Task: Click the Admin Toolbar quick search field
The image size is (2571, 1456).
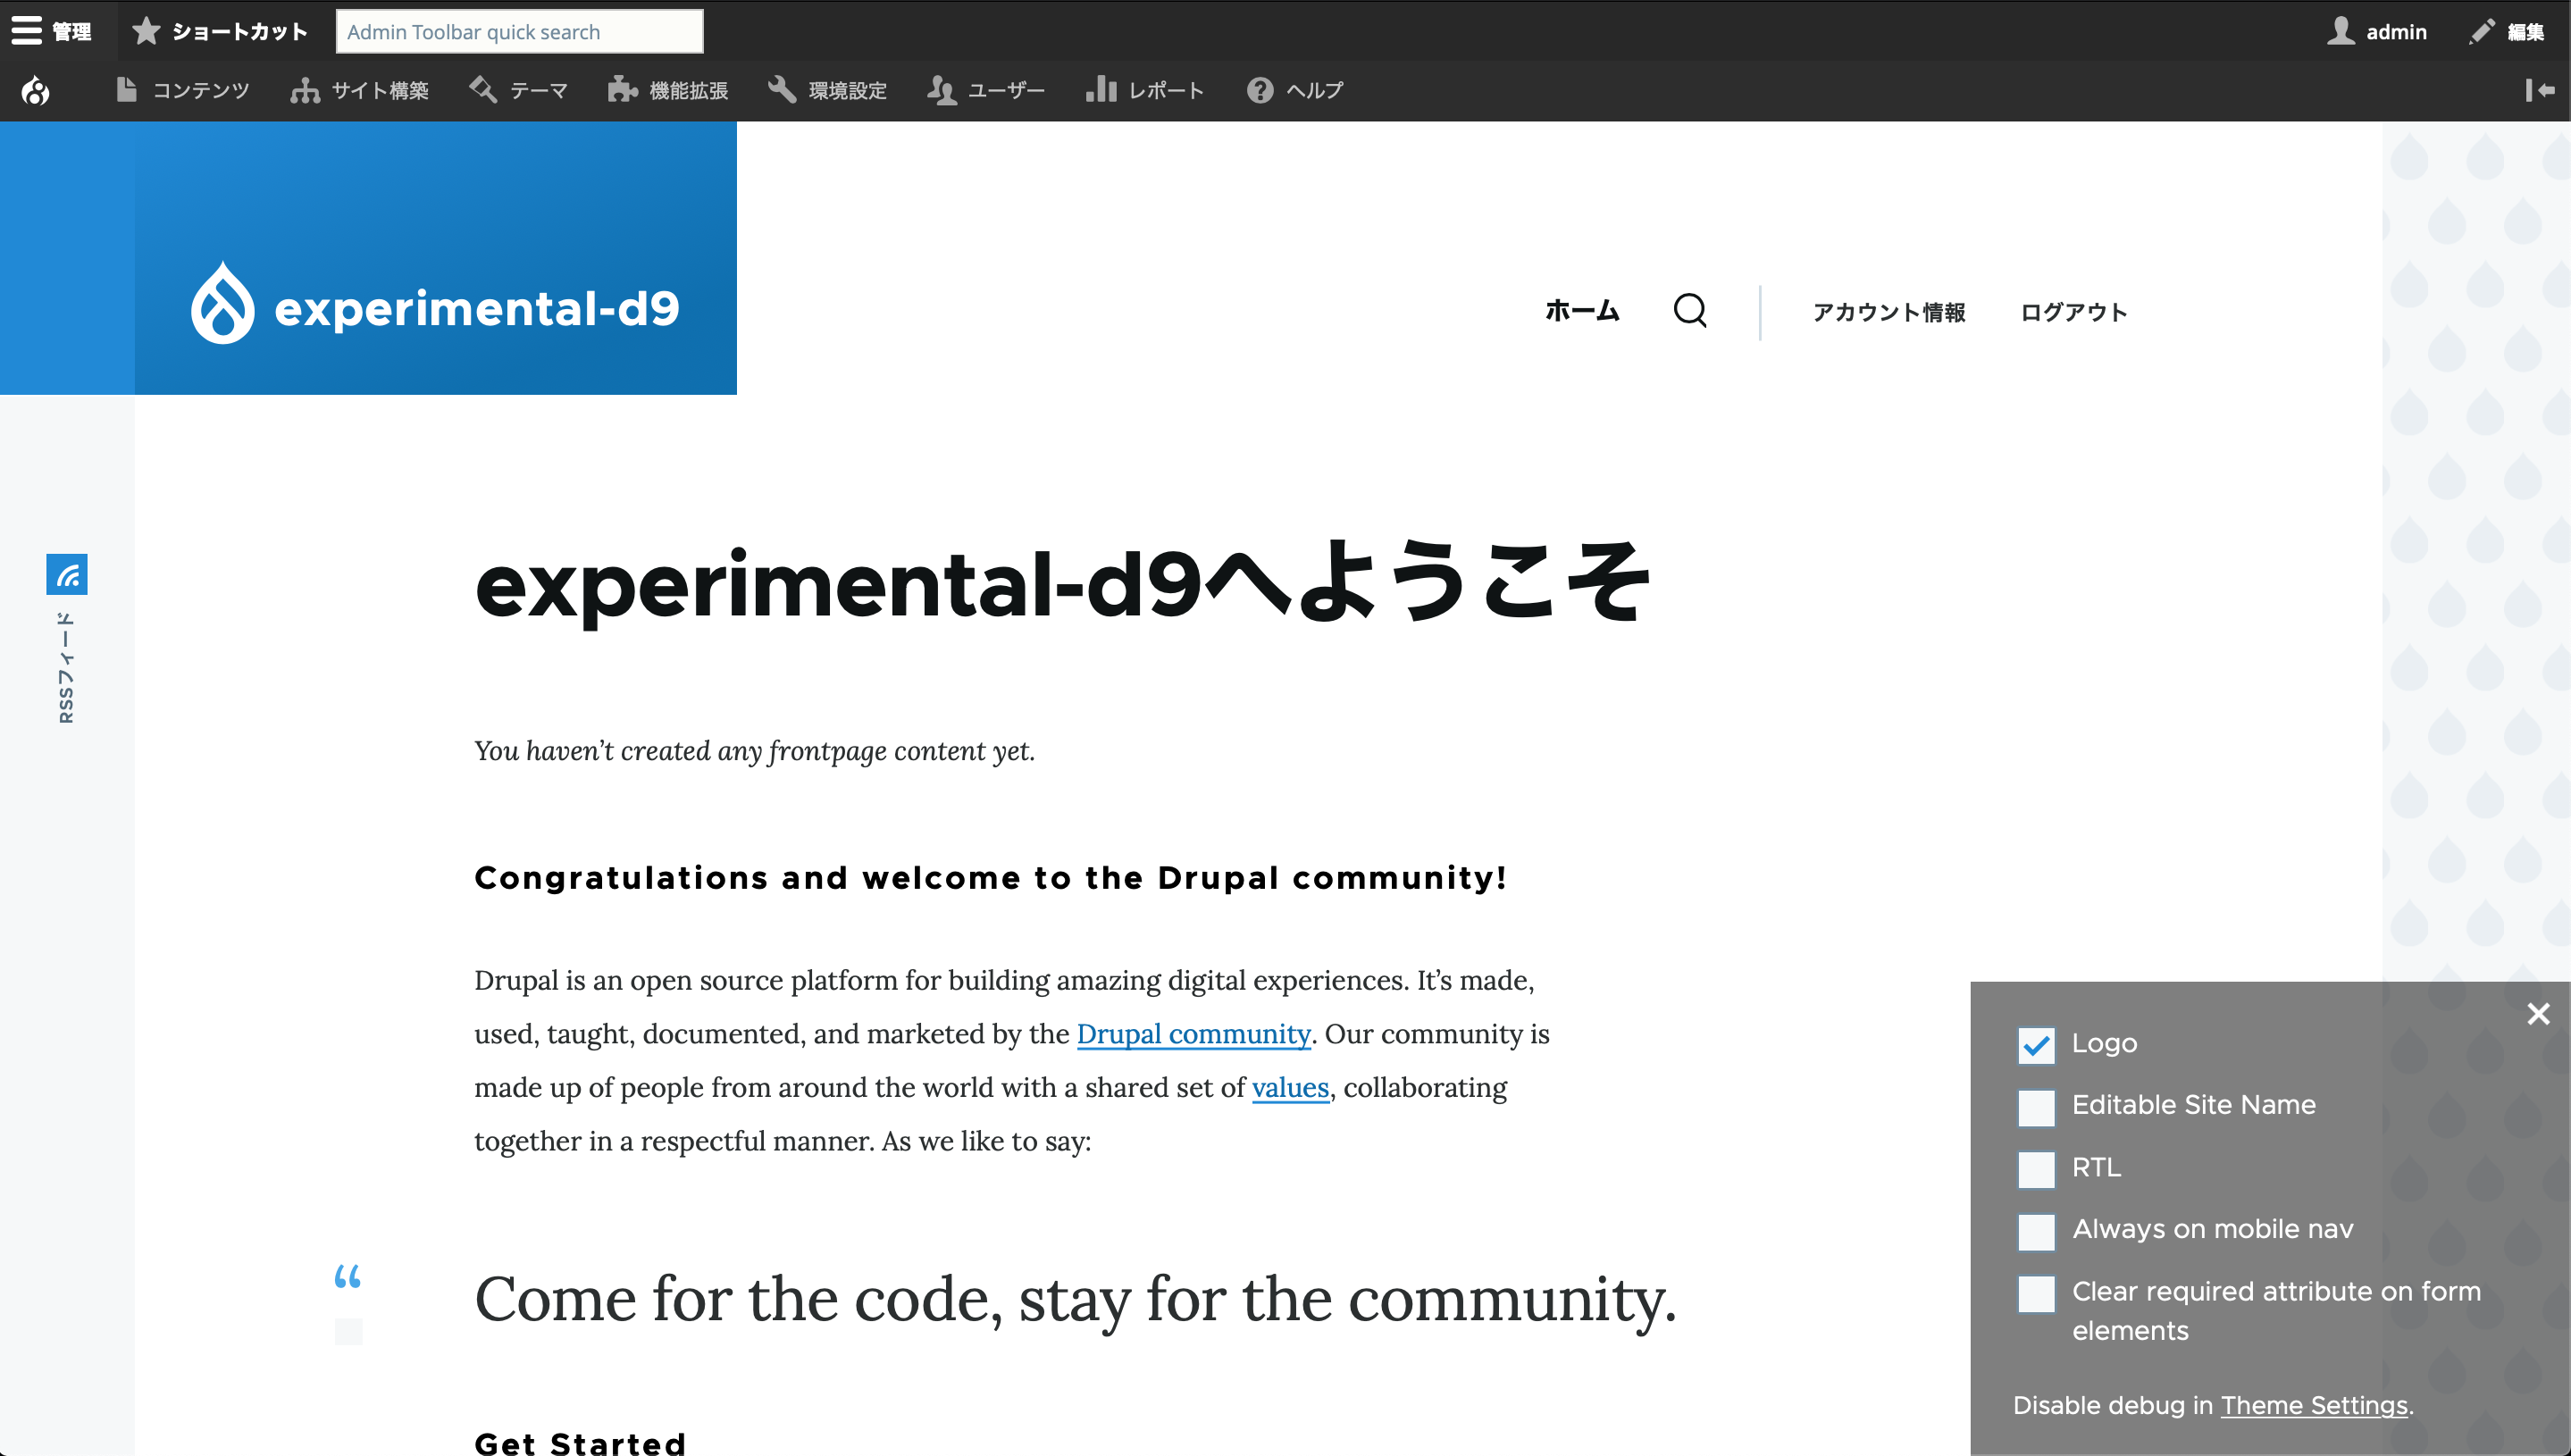Action: click(519, 31)
